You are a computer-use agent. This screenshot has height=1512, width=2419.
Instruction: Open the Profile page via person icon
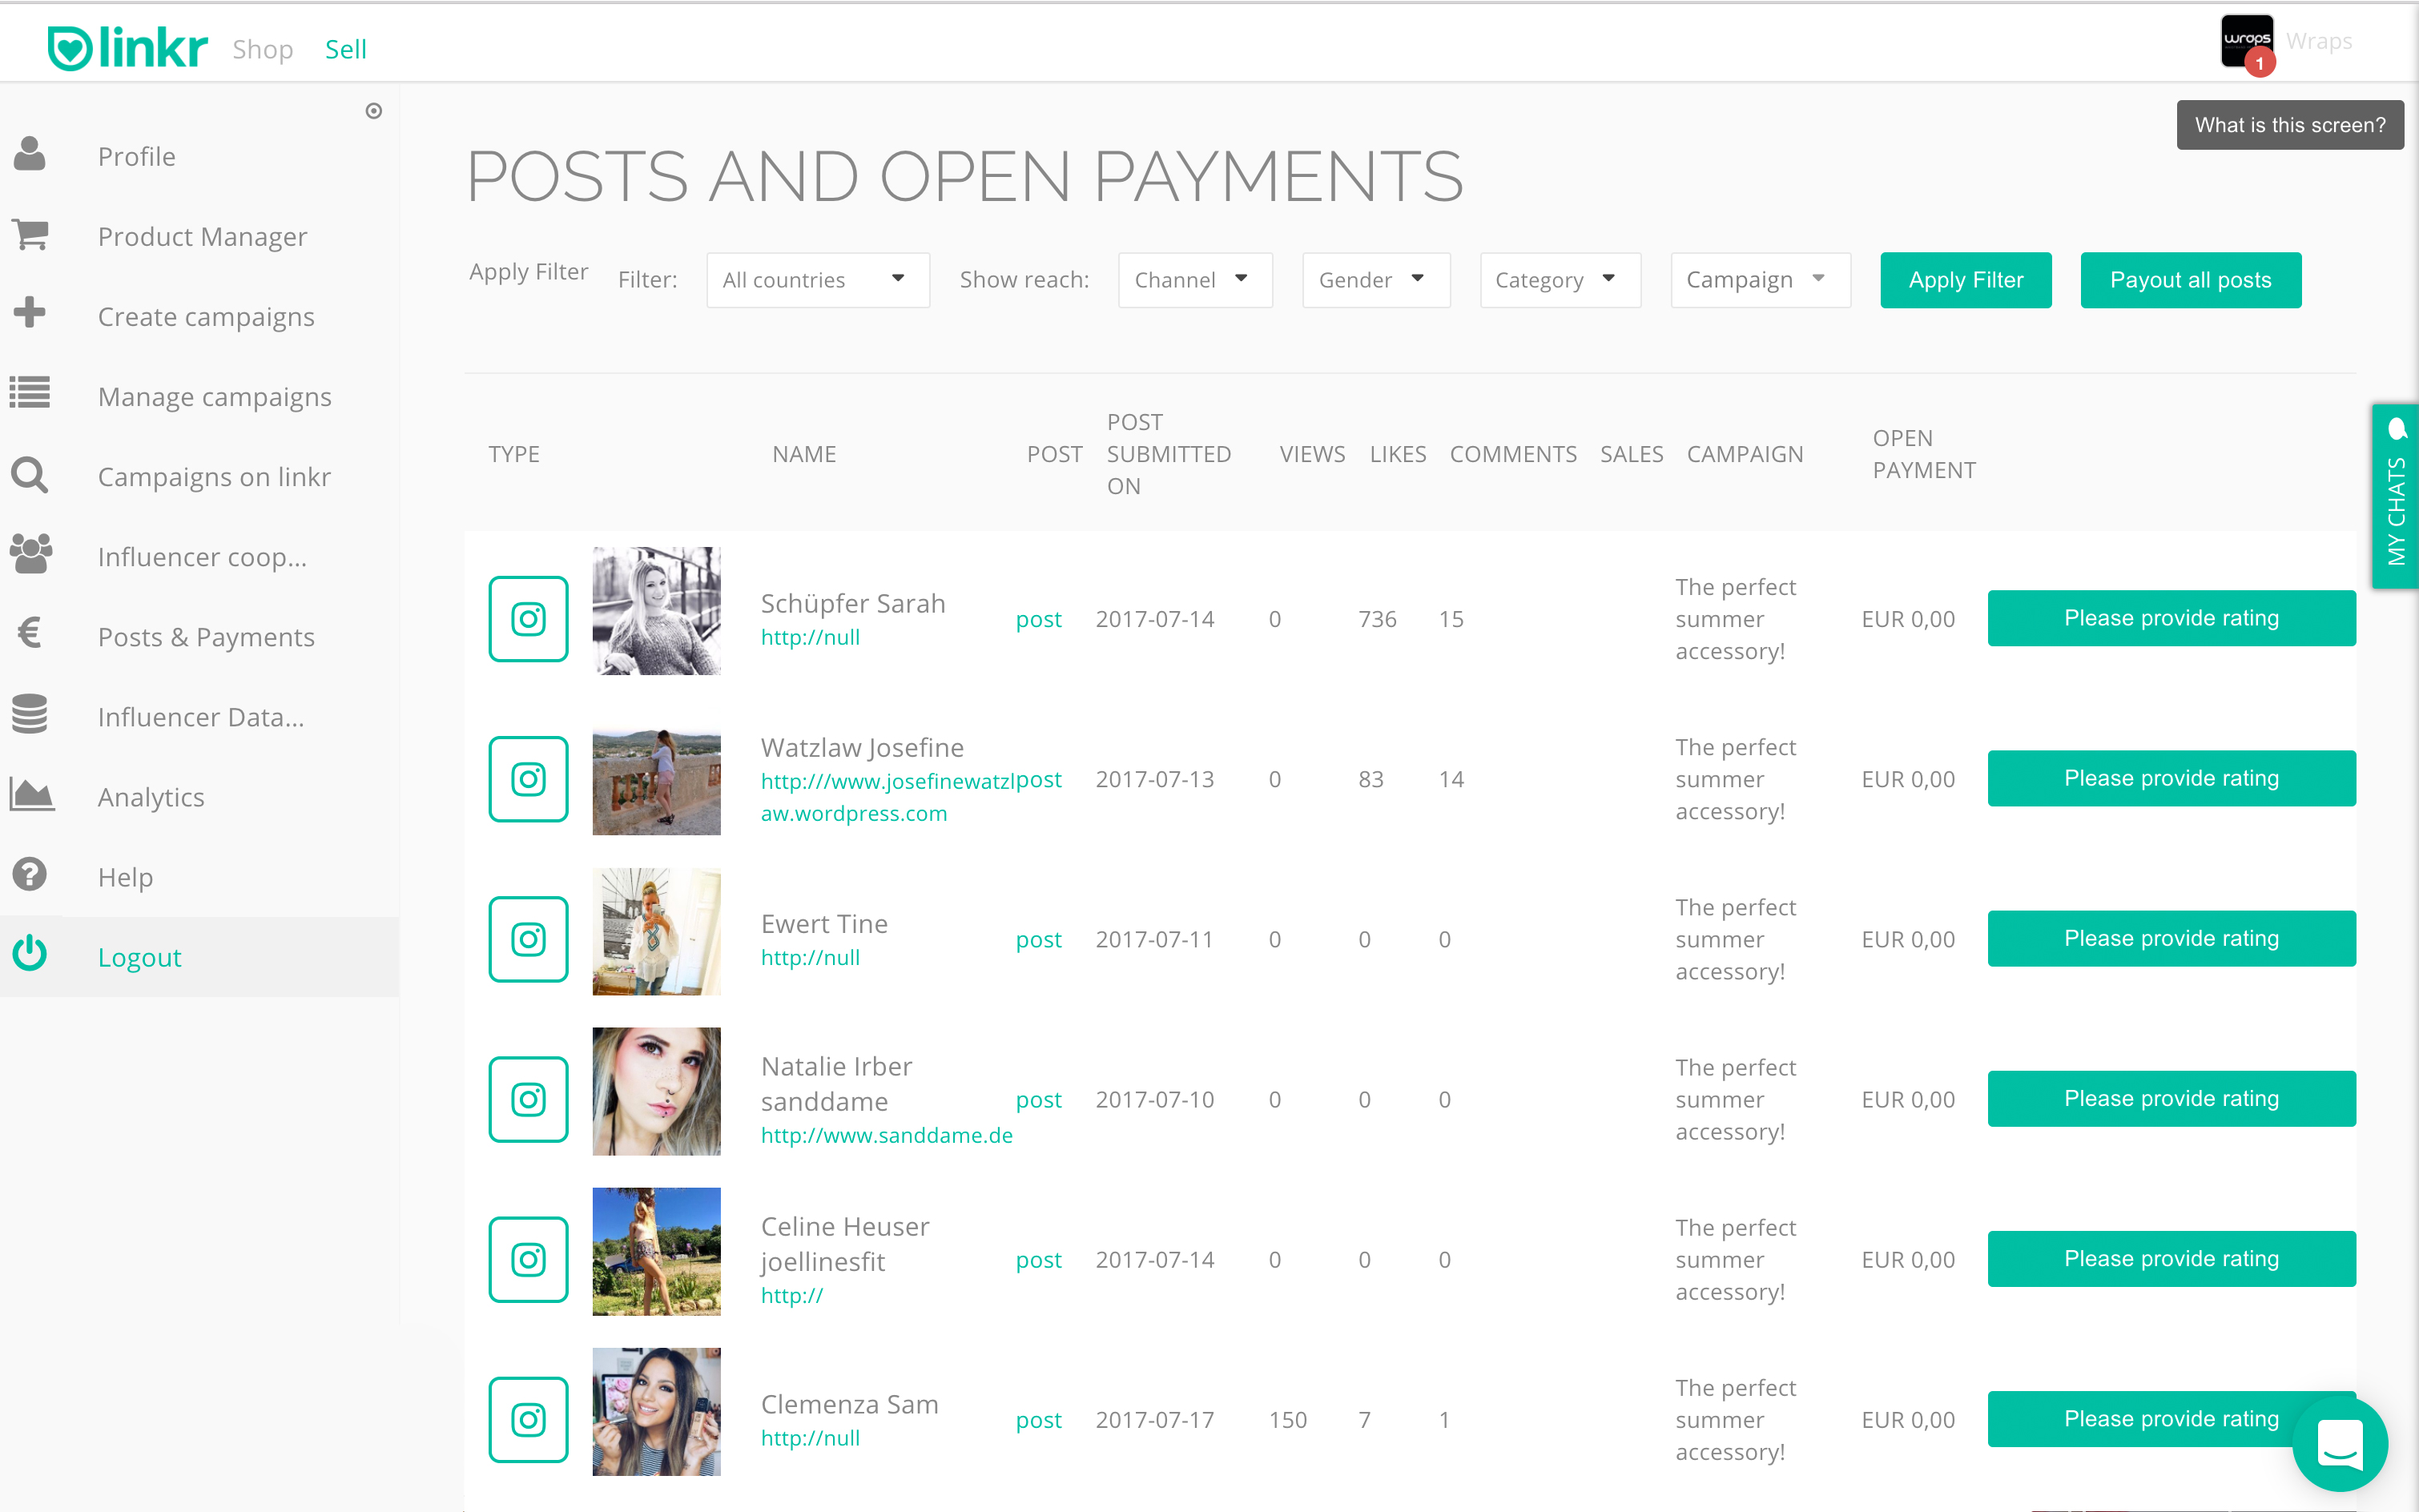click(30, 155)
